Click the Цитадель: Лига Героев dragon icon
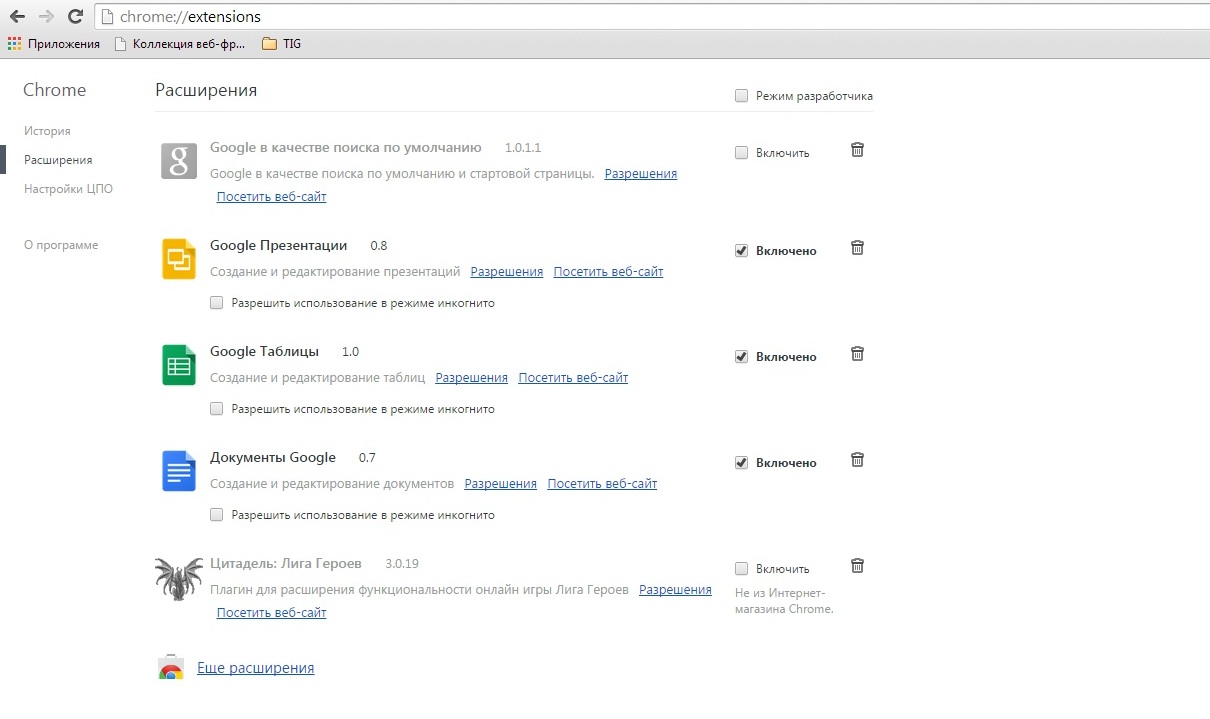The width and height of the screenshot is (1210, 719). coord(179,577)
